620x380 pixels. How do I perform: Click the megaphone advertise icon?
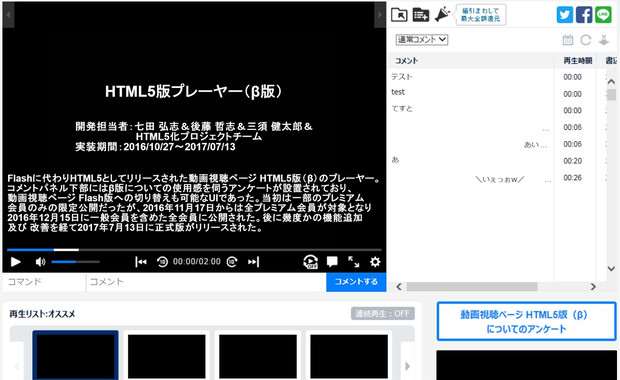[x=442, y=15]
